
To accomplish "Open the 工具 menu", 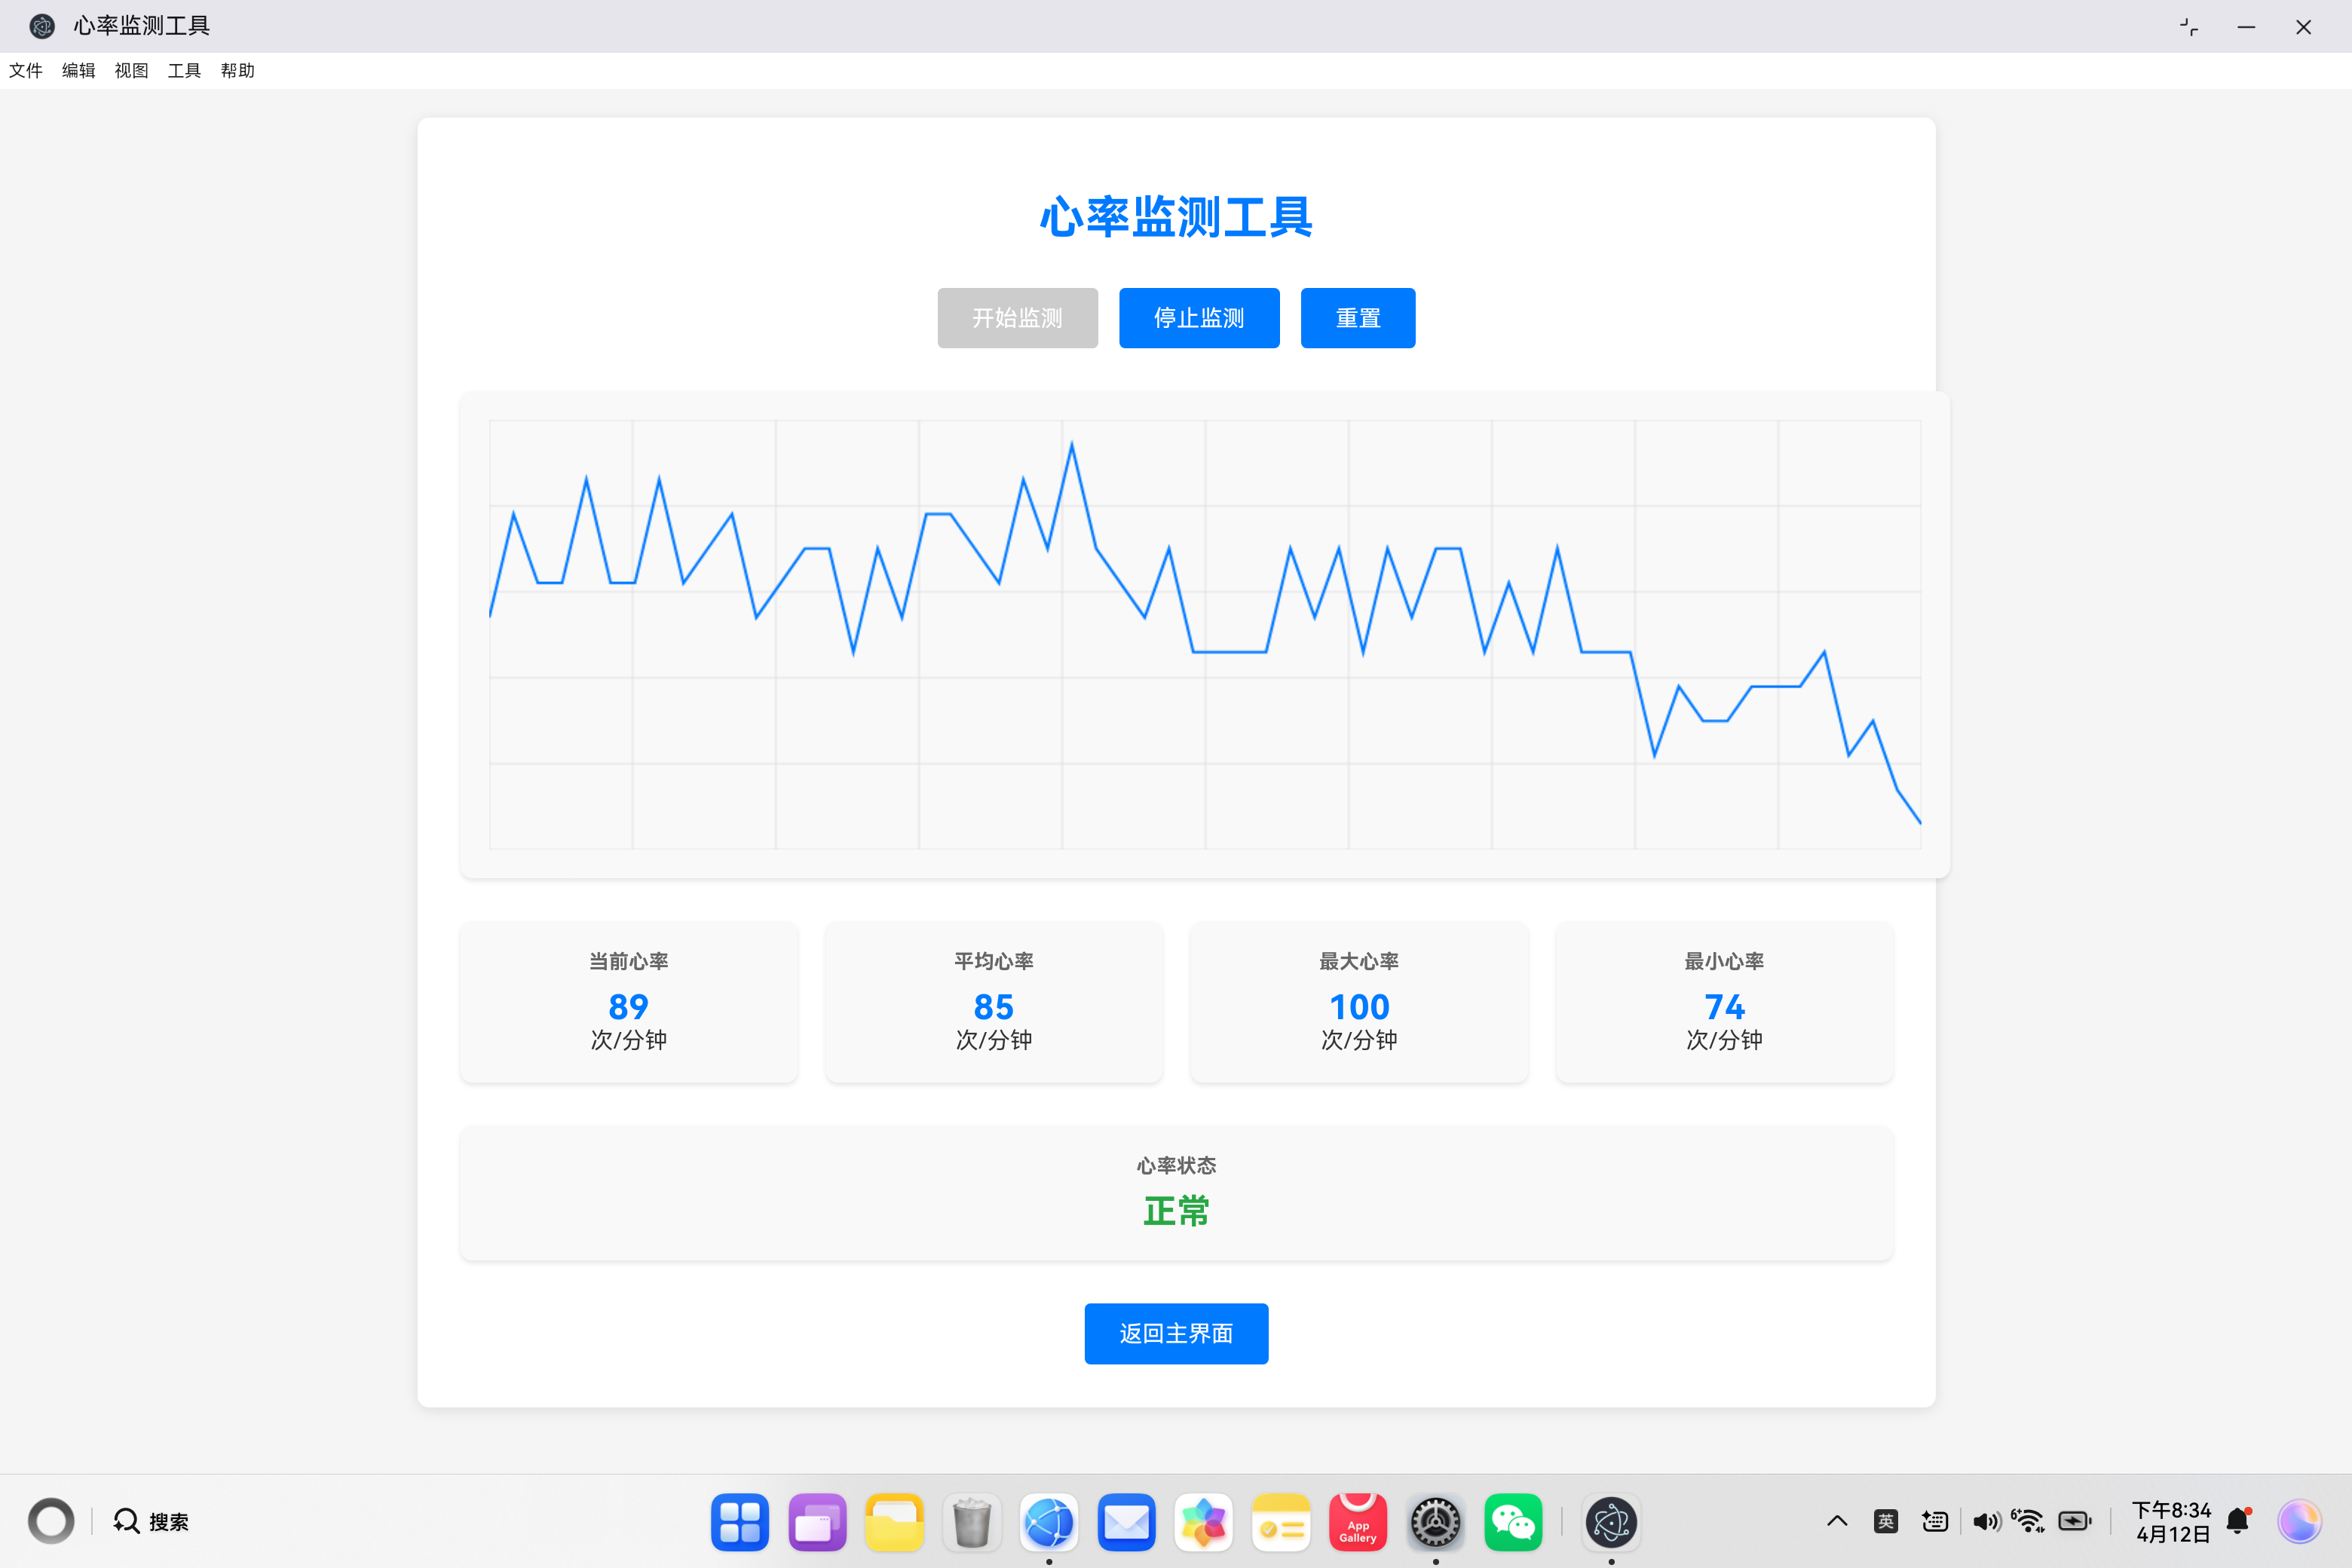I will [x=184, y=70].
